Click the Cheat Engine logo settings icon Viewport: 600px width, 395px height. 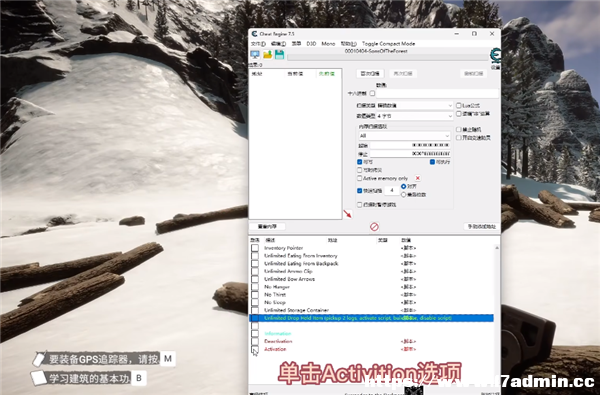click(495, 55)
